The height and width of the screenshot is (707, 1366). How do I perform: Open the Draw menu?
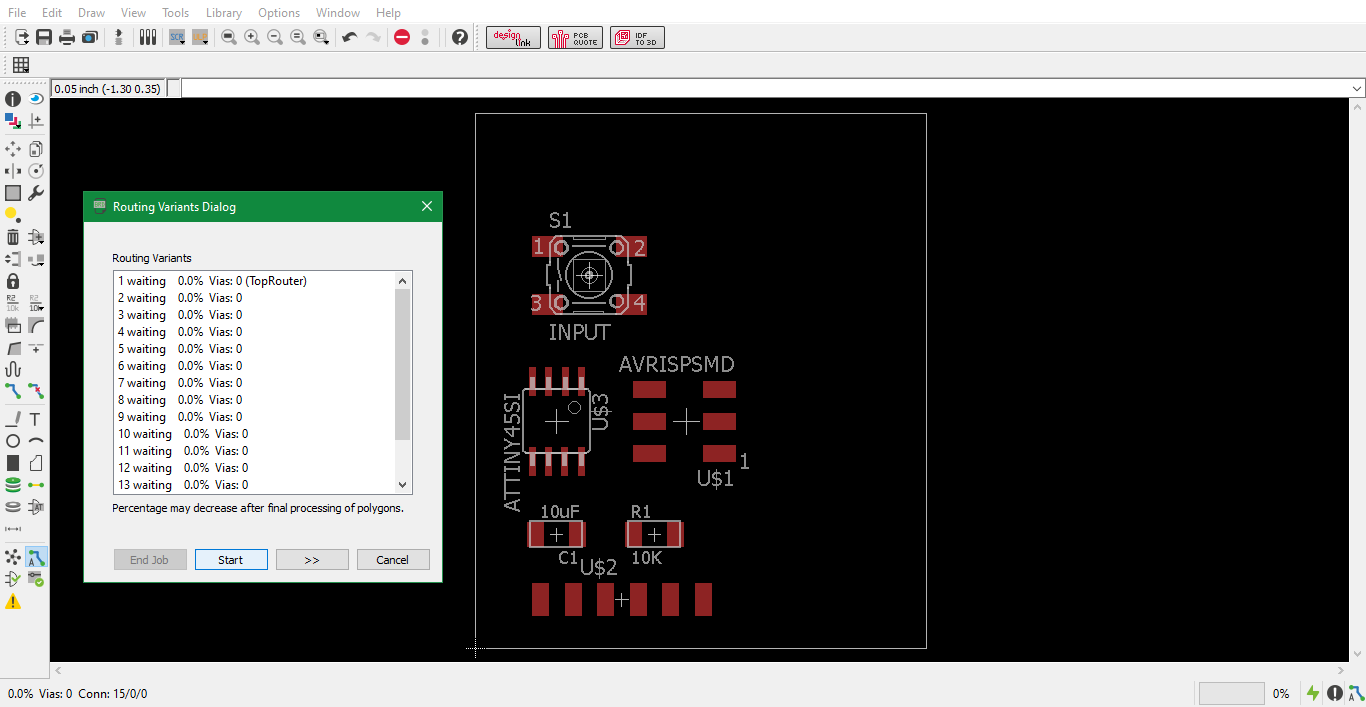[91, 13]
